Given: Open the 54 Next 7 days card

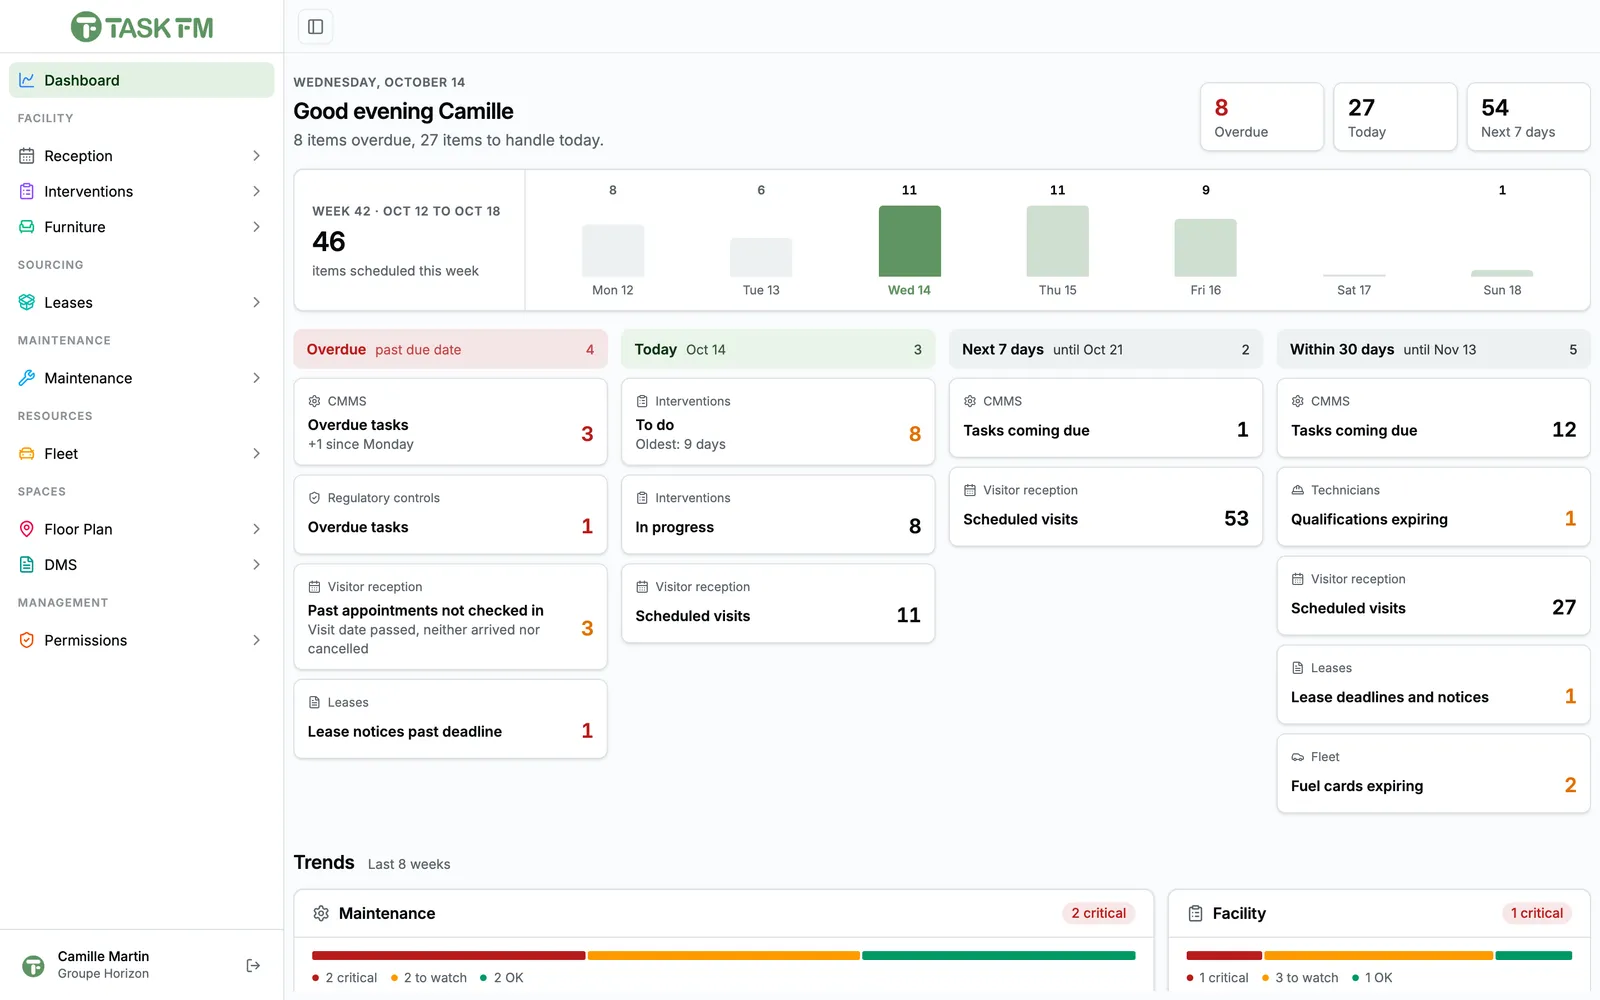Looking at the screenshot, I should coord(1528,117).
